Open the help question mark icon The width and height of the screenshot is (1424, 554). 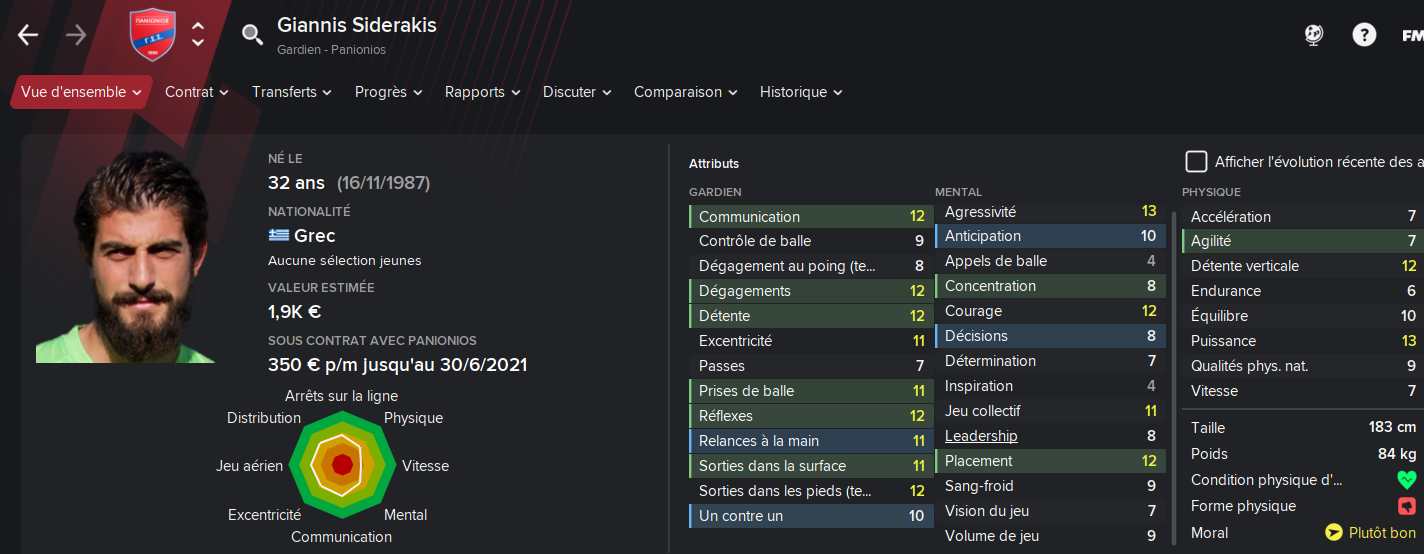click(1364, 35)
